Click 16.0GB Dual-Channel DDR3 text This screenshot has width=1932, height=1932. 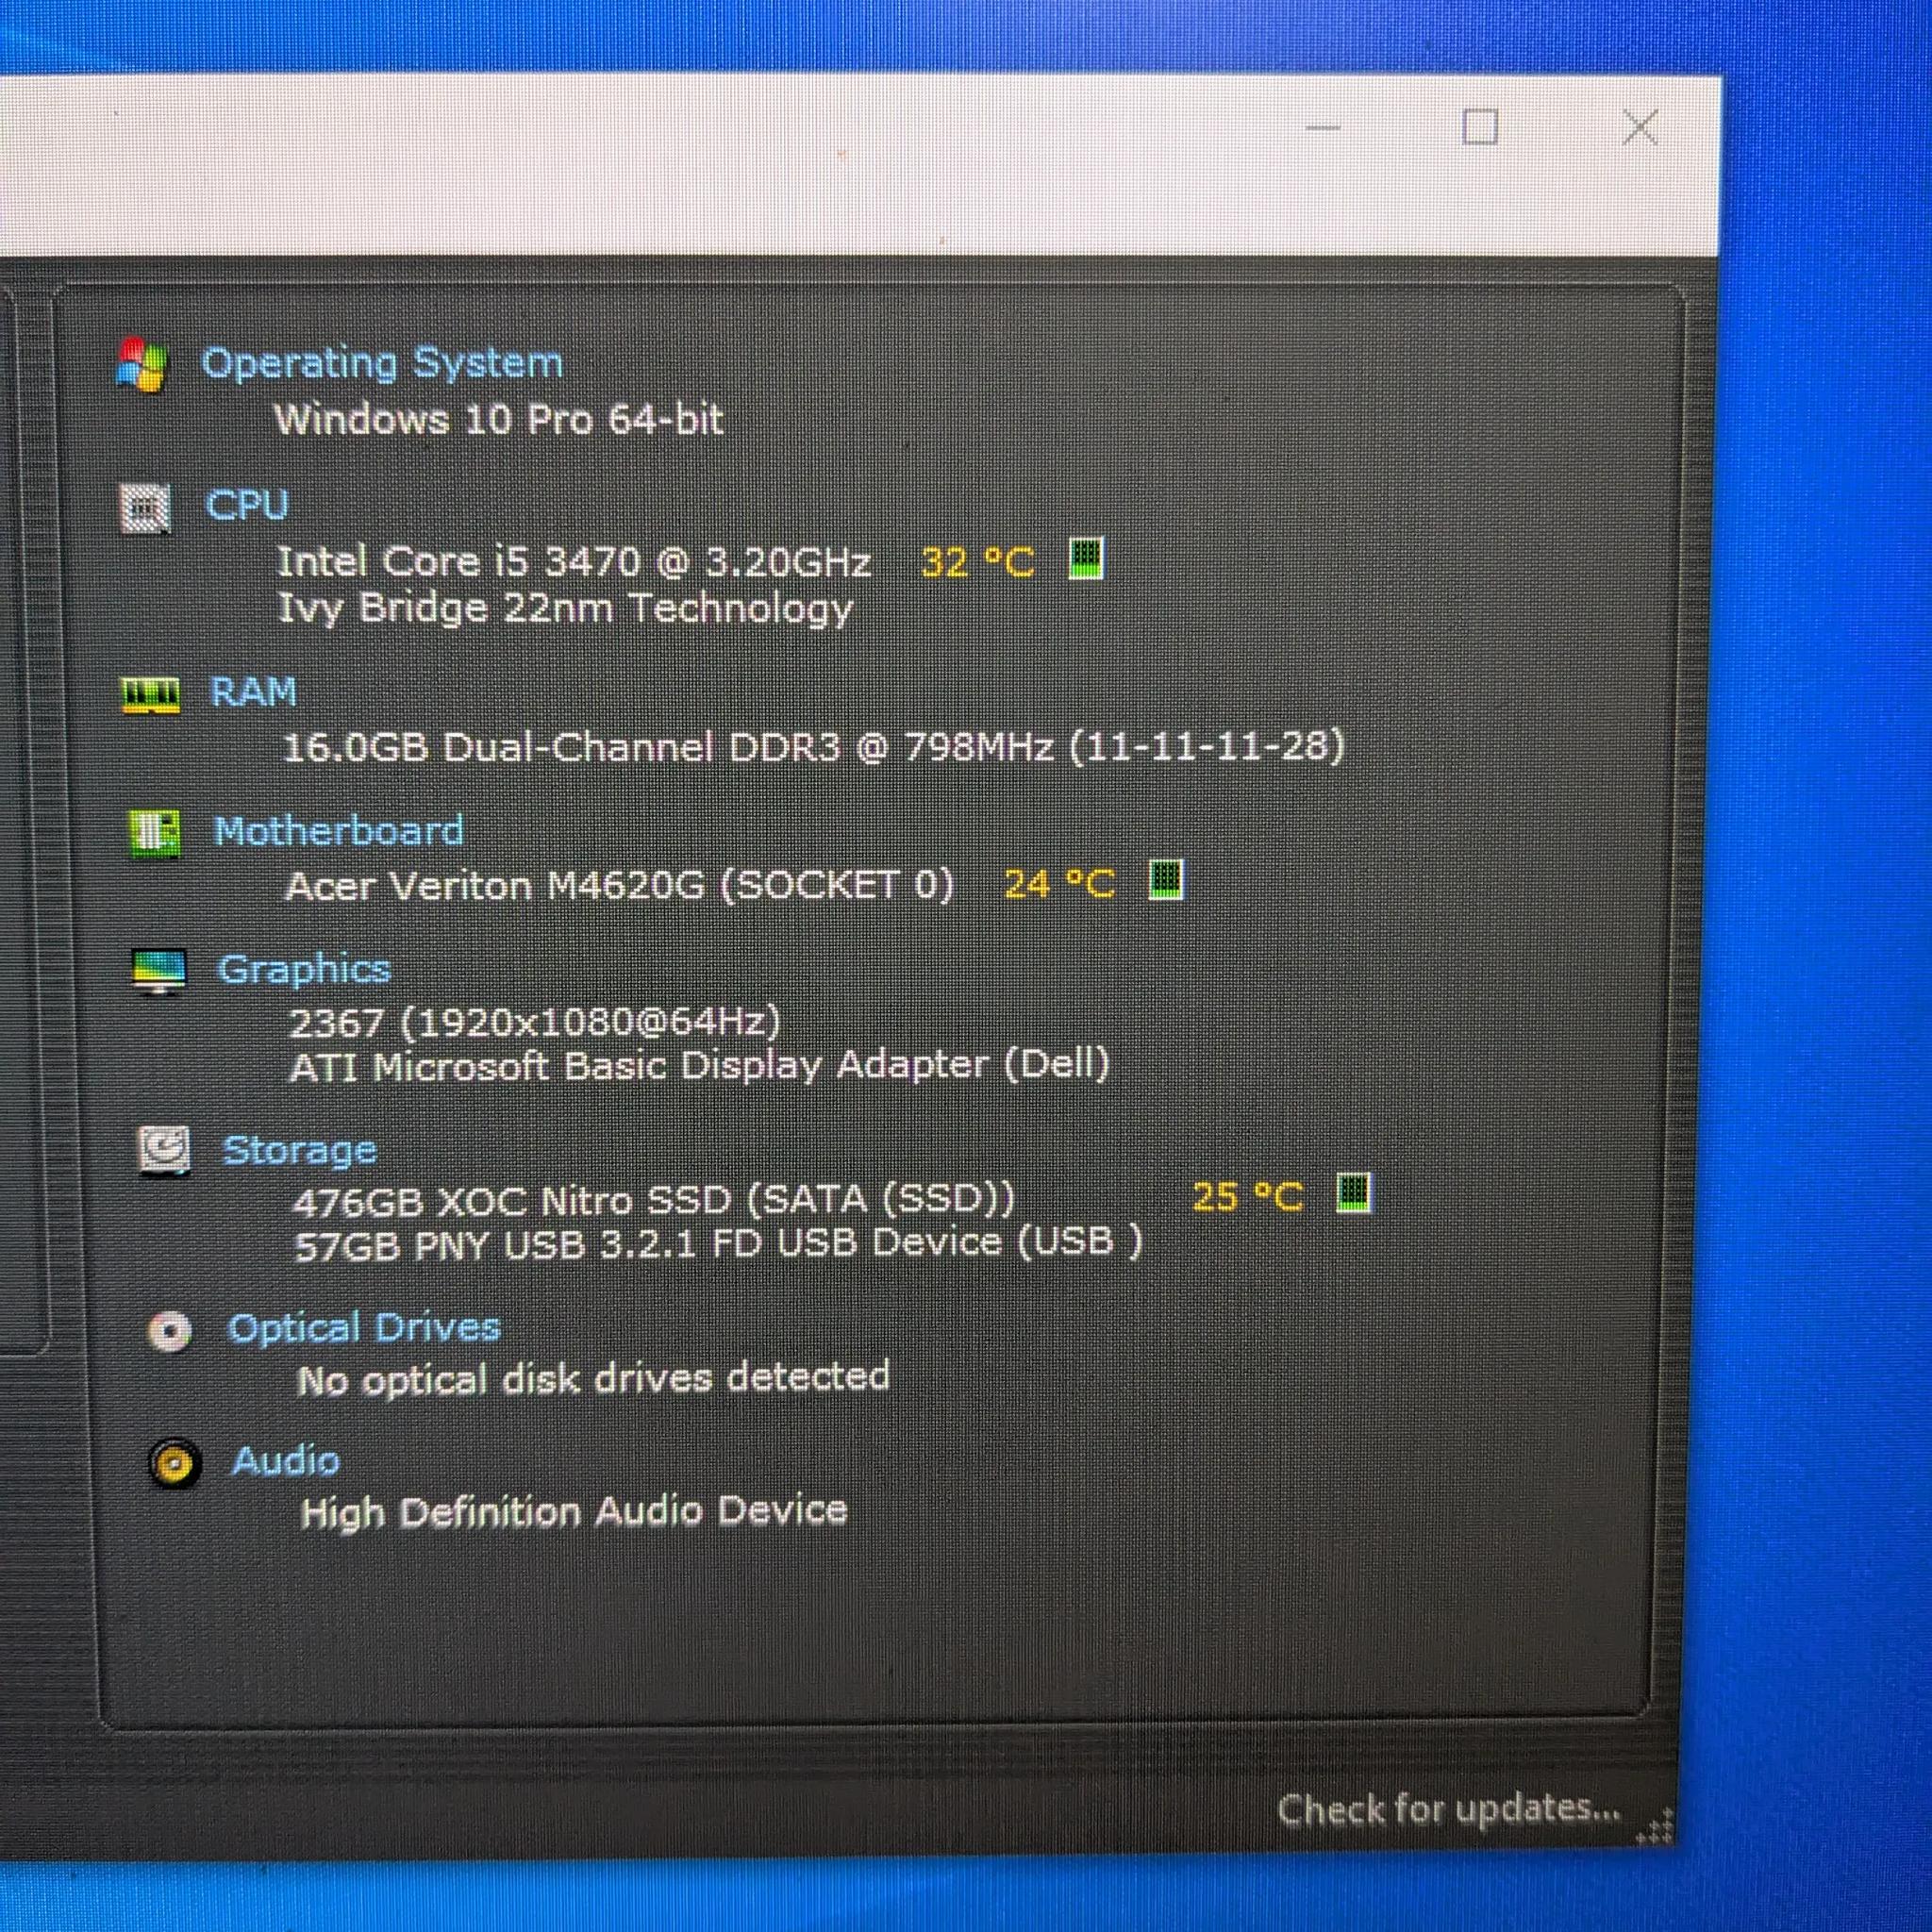(x=563, y=747)
